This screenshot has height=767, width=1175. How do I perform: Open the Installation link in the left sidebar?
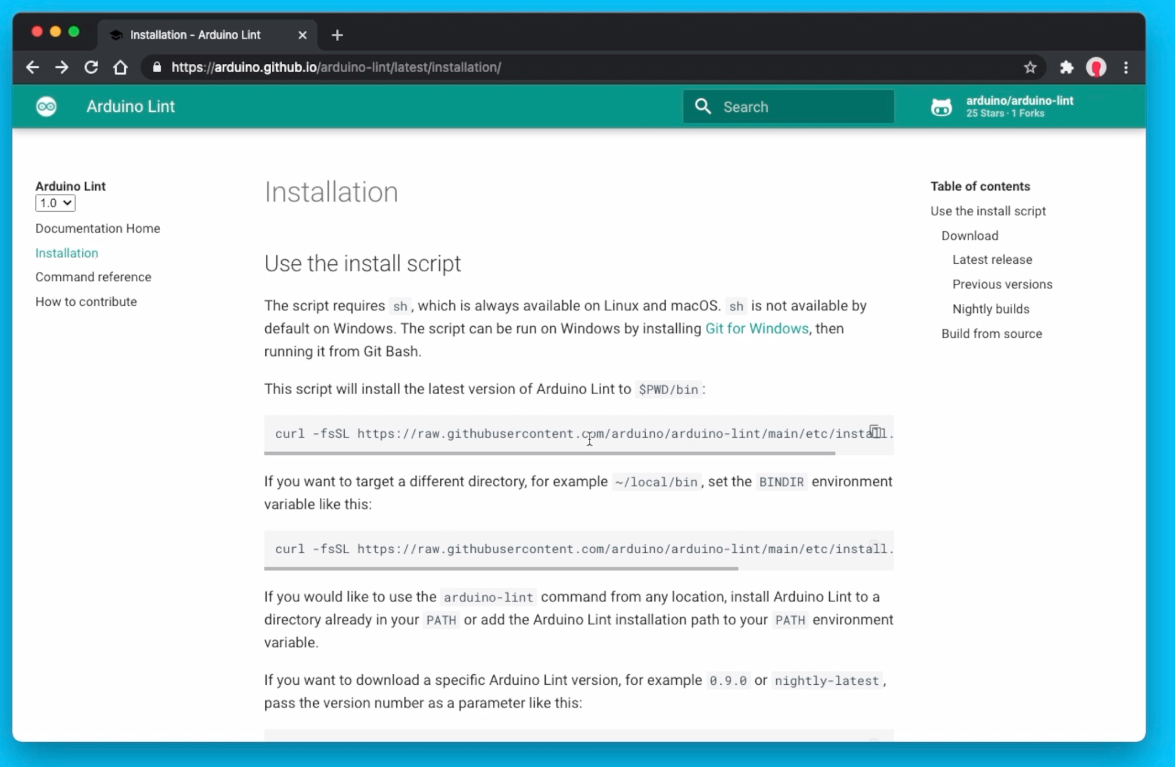(x=67, y=253)
